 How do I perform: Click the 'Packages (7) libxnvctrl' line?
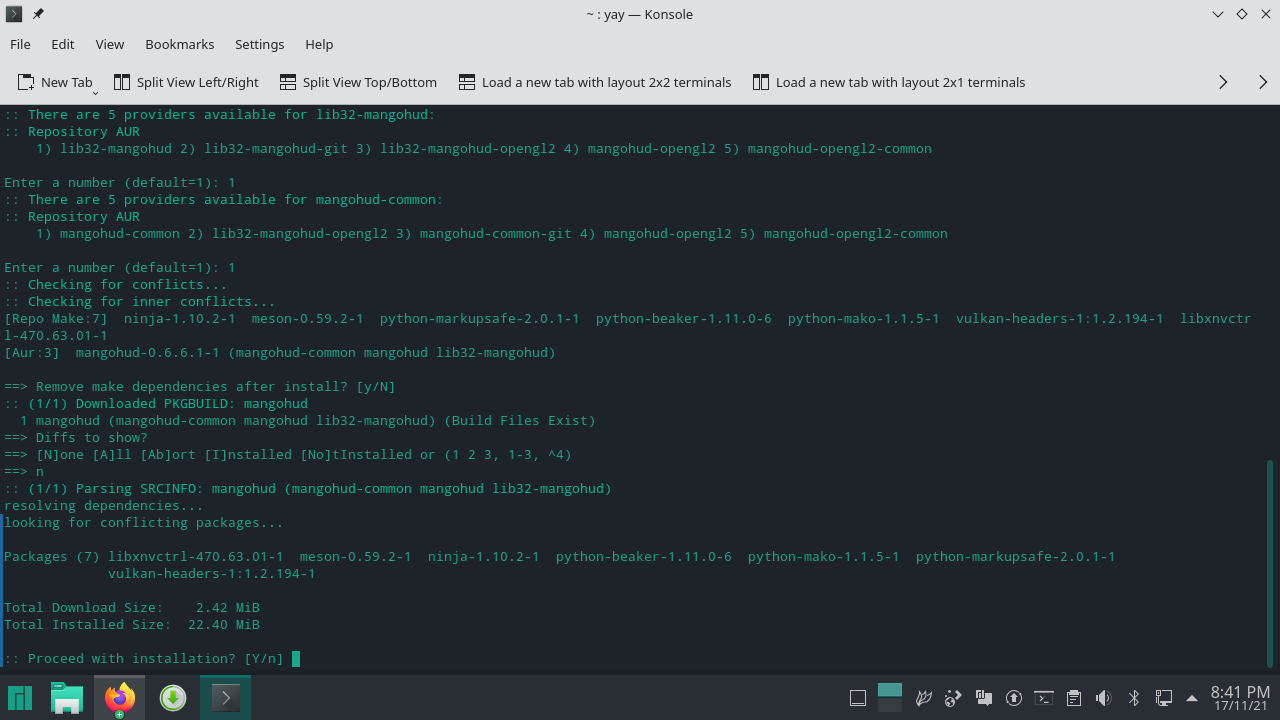coord(560,556)
